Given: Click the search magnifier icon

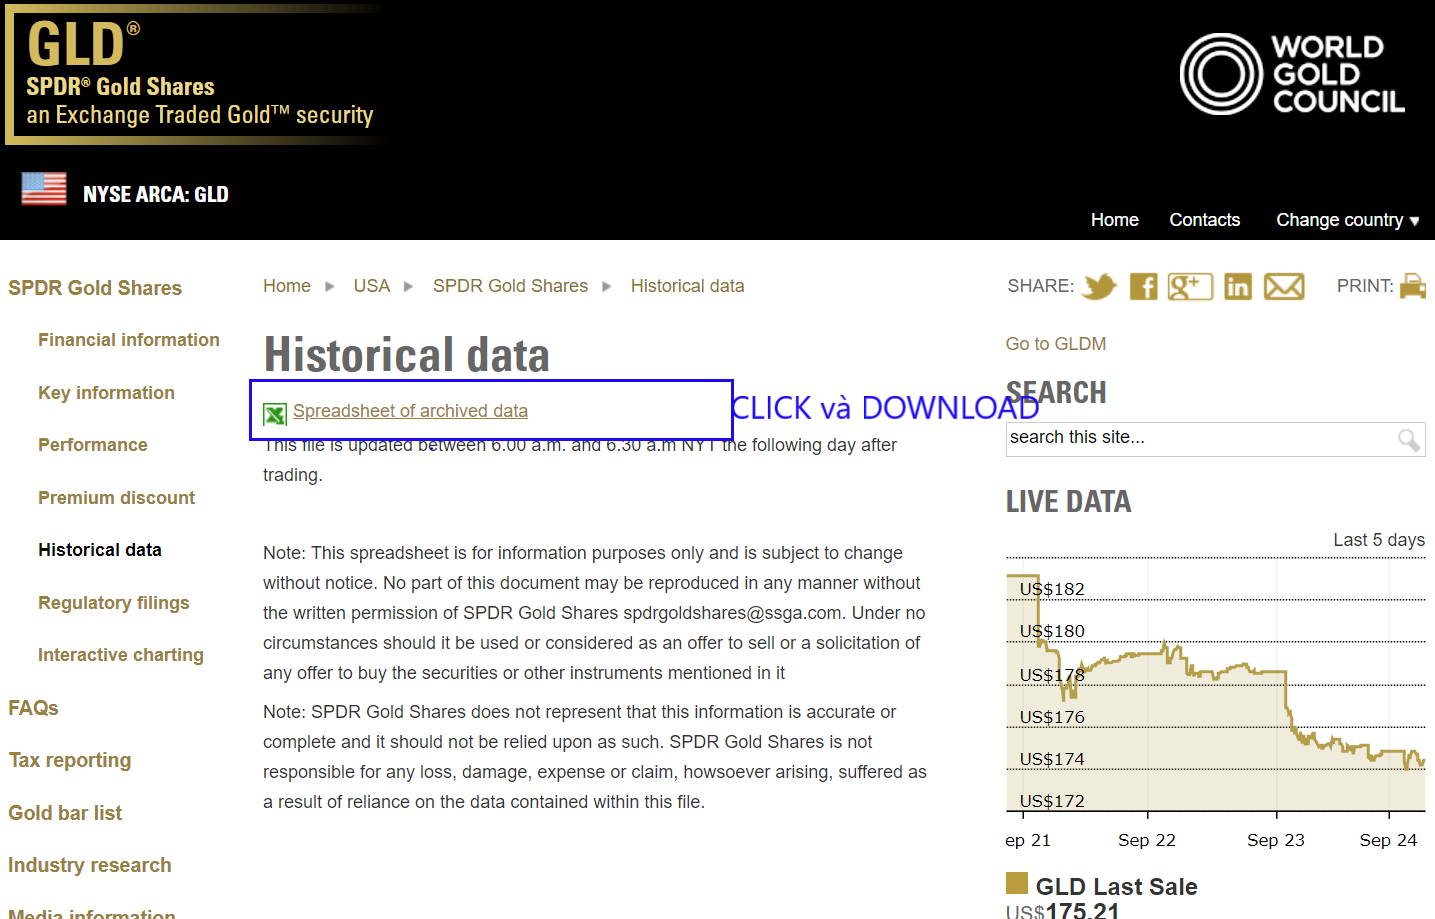Looking at the screenshot, I should click(1408, 439).
